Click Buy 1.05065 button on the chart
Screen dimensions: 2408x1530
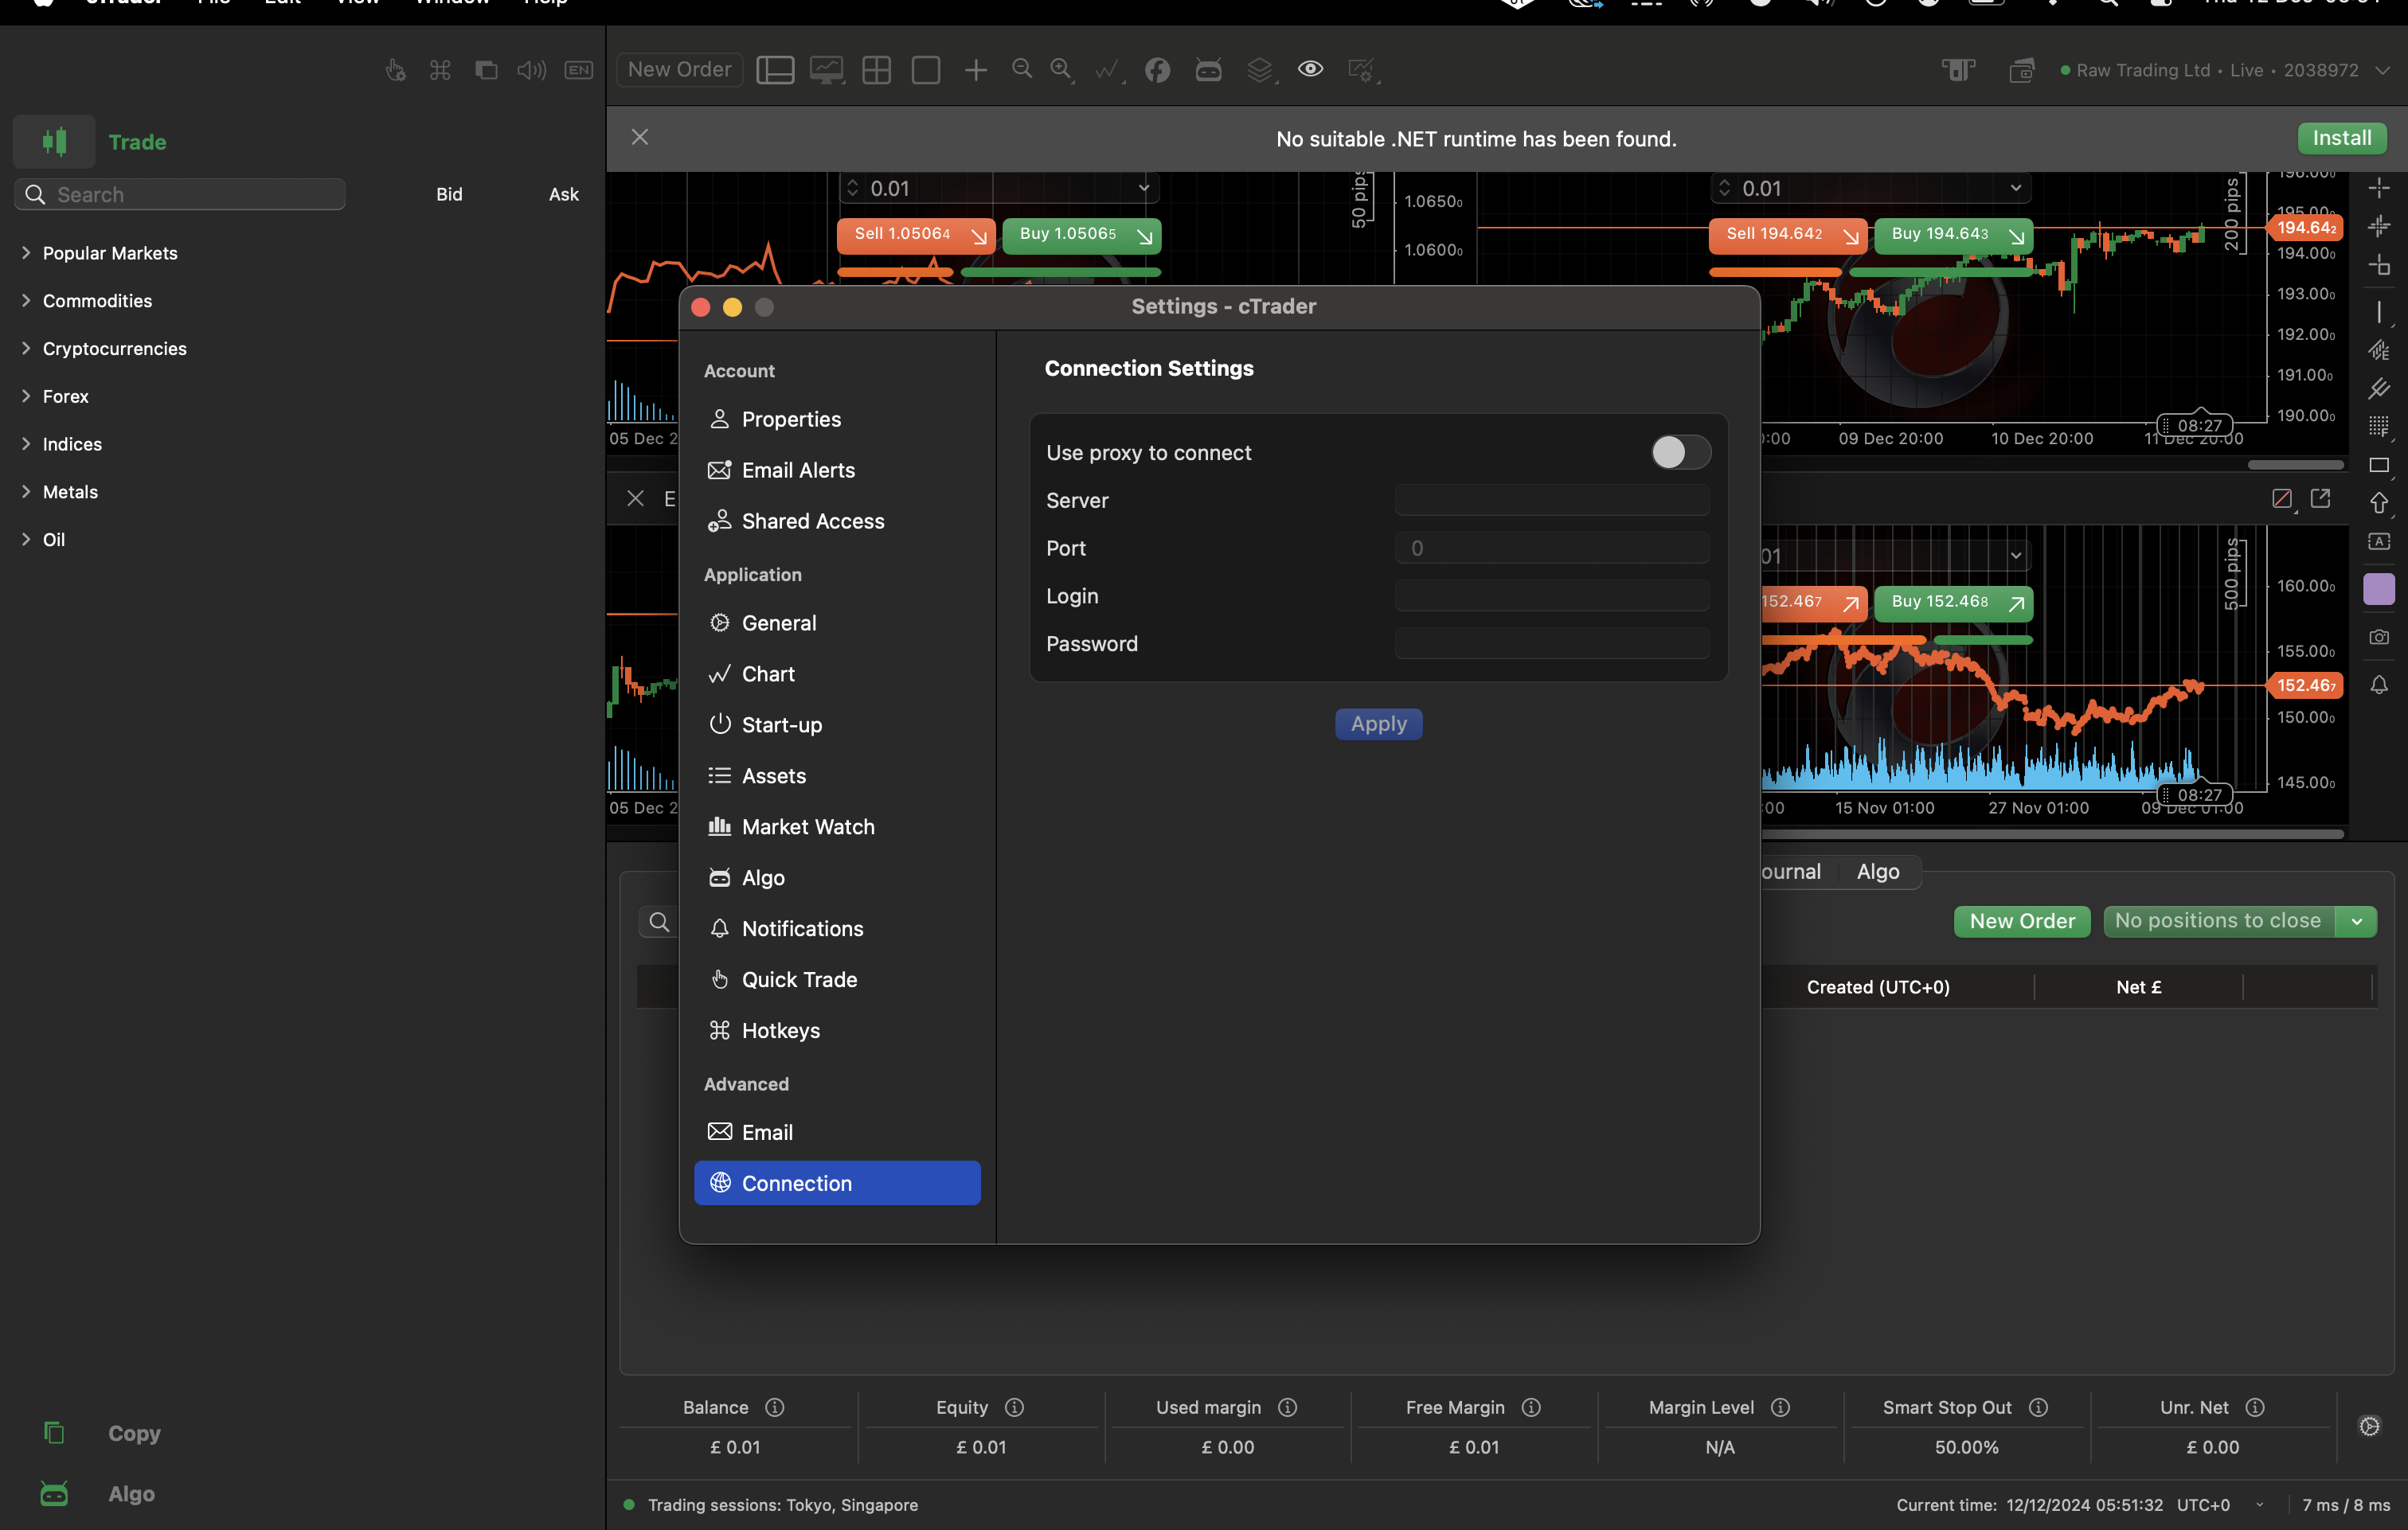[x=1081, y=234]
